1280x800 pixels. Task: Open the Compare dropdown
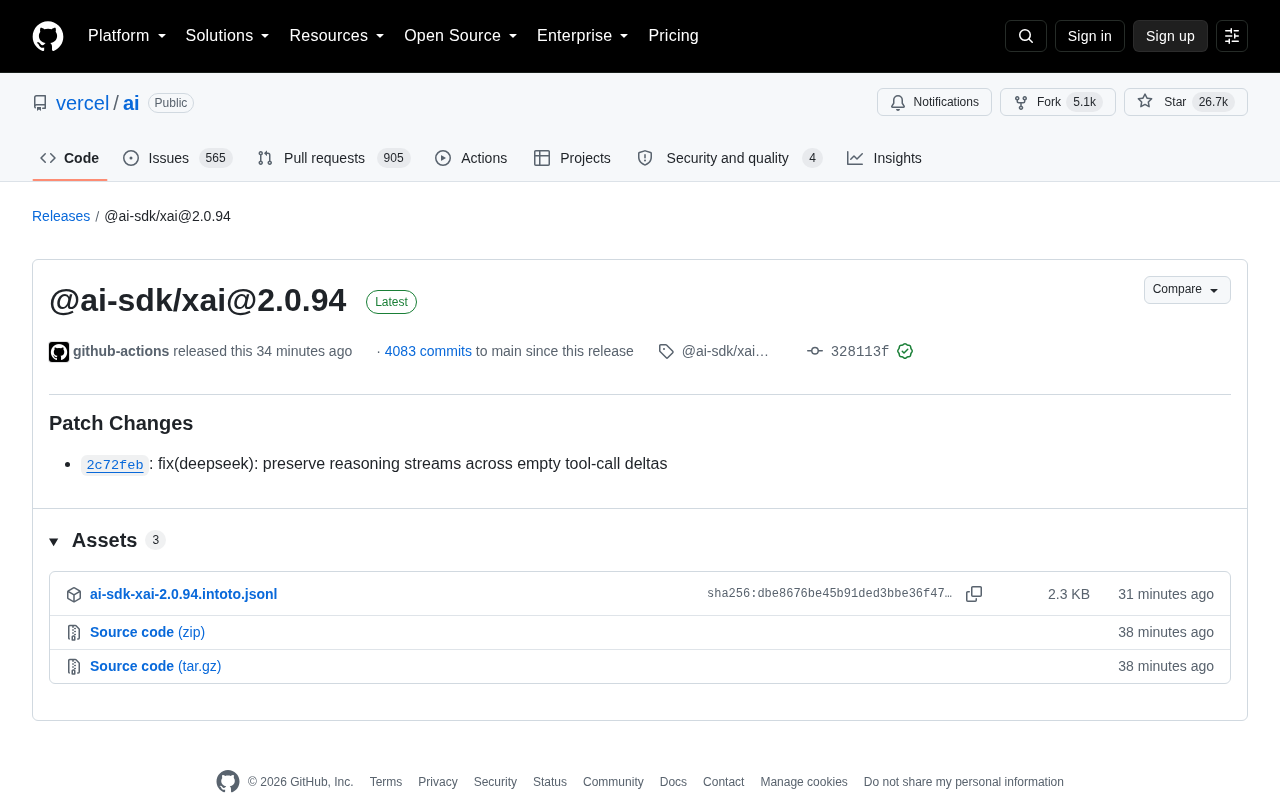(x=1187, y=290)
